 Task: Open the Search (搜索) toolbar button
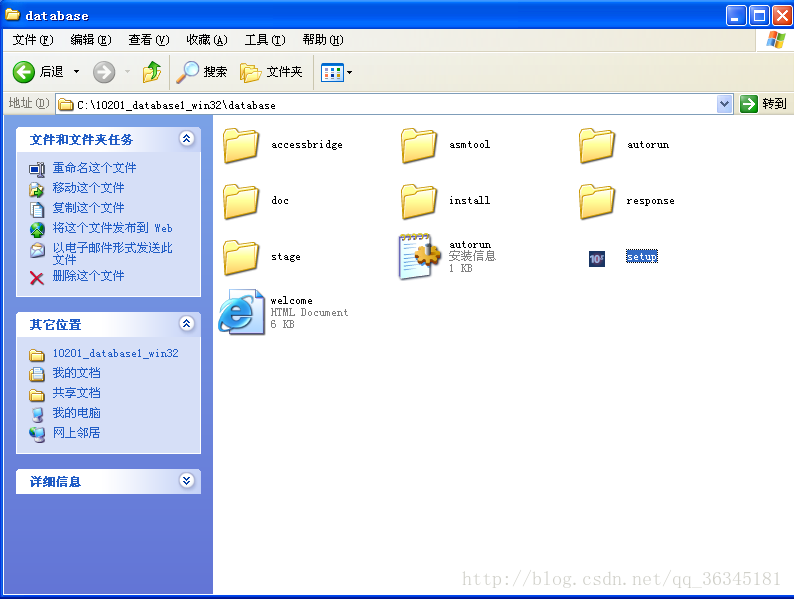click(202, 72)
